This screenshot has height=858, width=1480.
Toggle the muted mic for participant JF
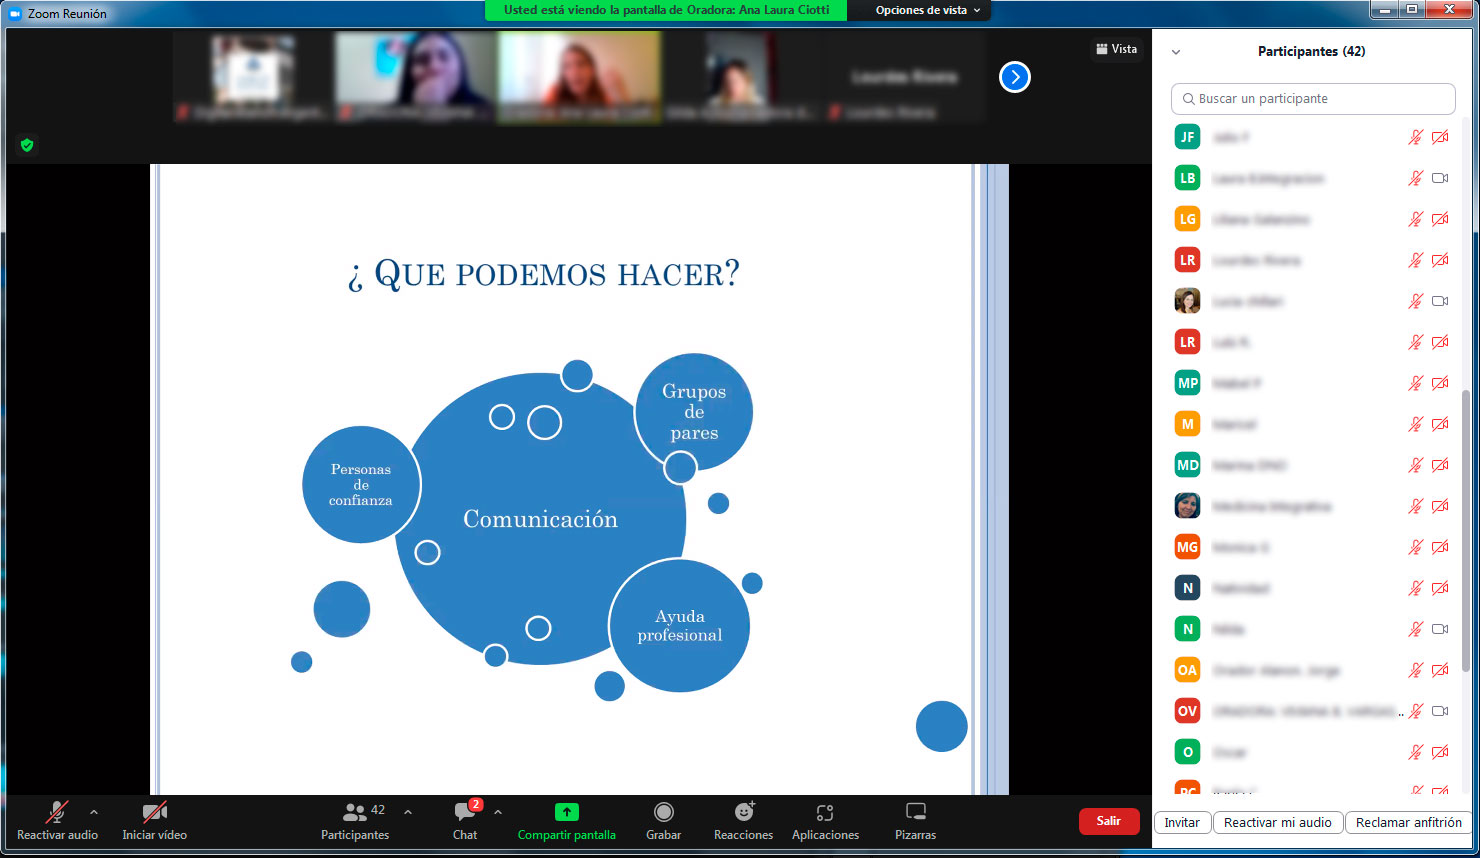tap(1415, 137)
